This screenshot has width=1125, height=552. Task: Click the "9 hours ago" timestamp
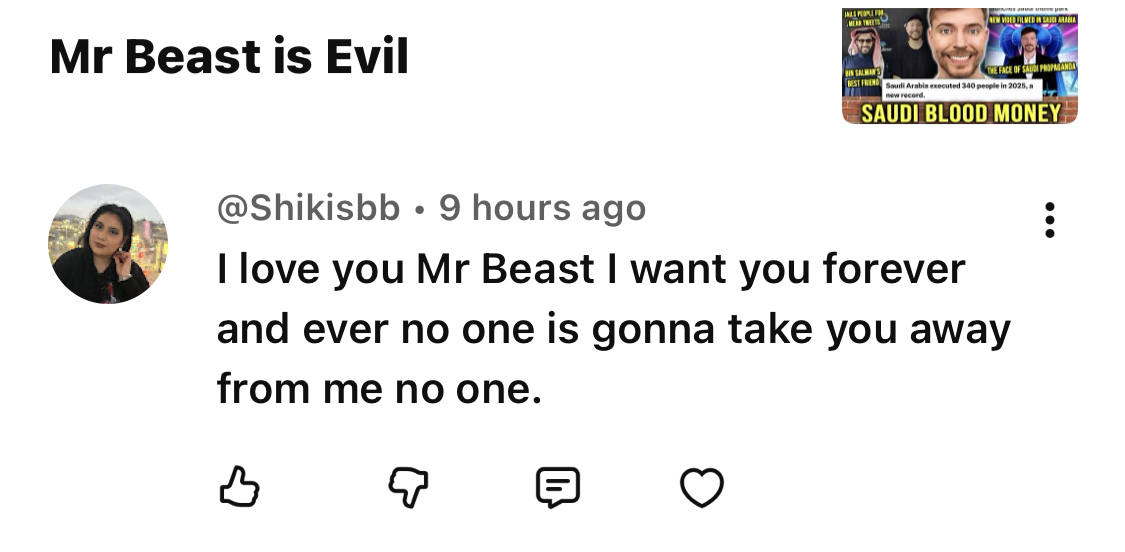542,208
